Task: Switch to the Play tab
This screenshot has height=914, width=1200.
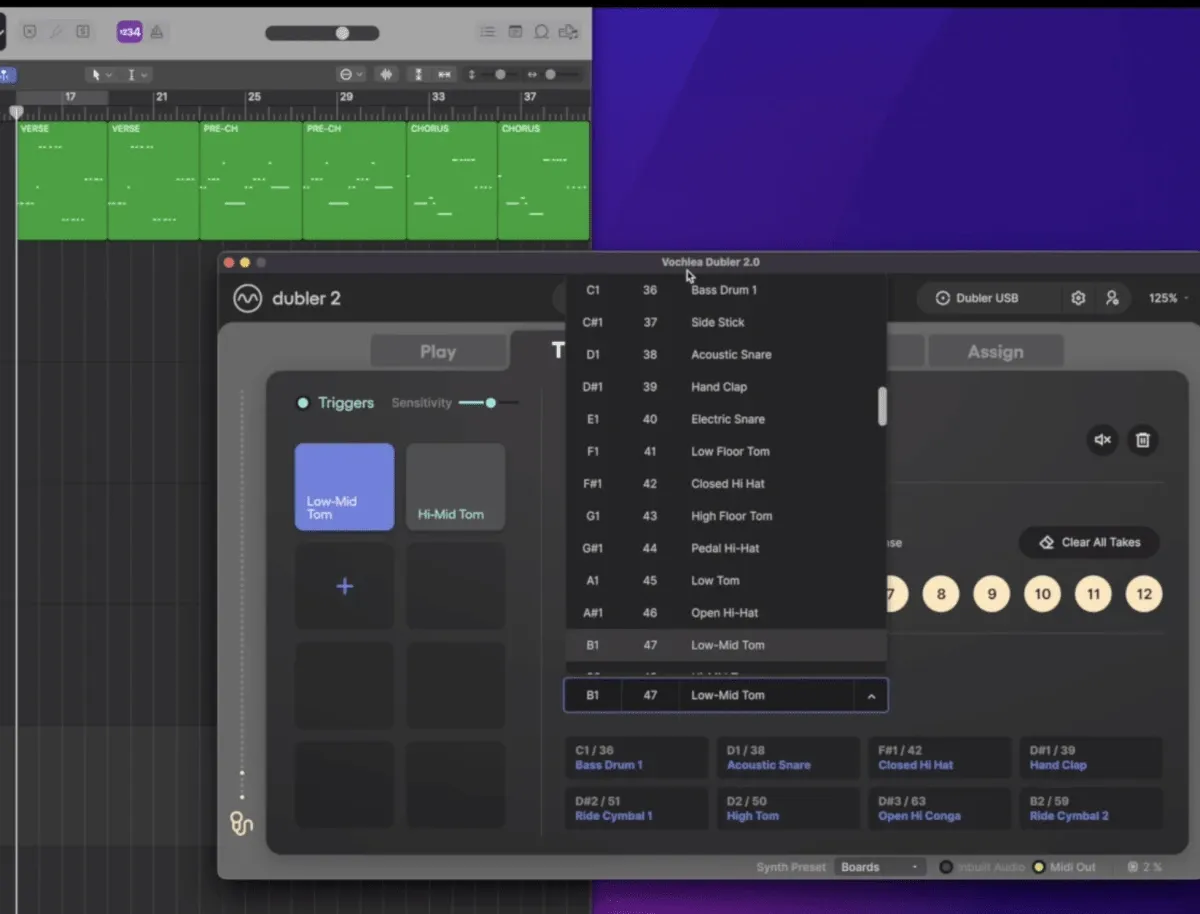Action: pyautogui.click(x=438, y=352)
